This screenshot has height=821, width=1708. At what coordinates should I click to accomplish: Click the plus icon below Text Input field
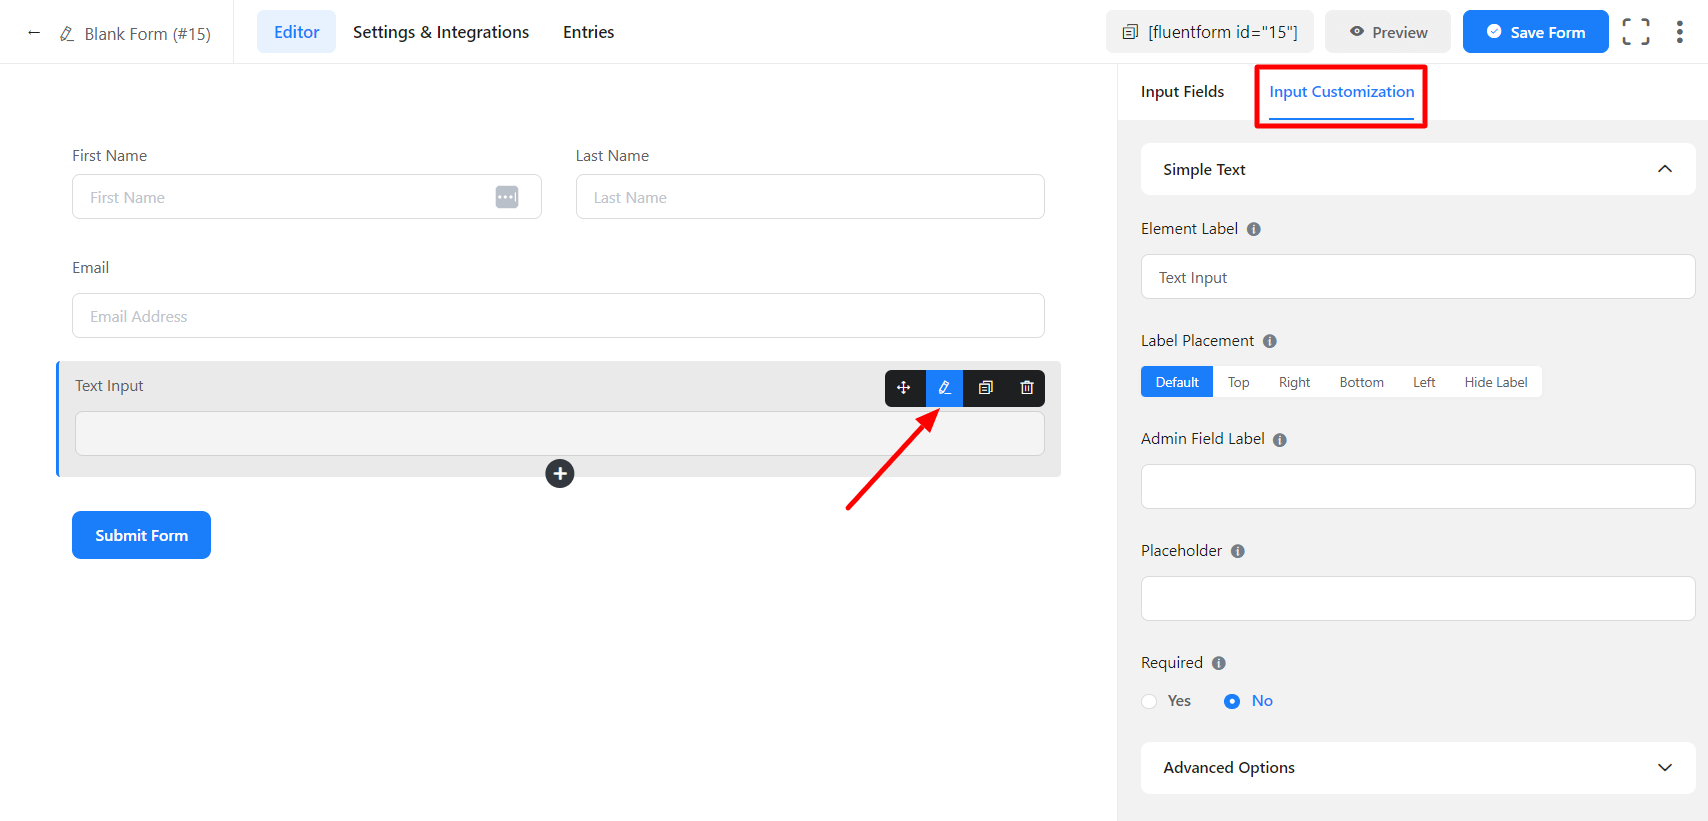click(560, 473)
